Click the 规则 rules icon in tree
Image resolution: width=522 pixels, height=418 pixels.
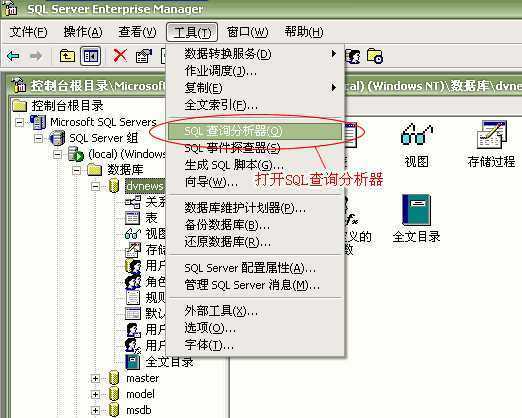pos(133,297)
